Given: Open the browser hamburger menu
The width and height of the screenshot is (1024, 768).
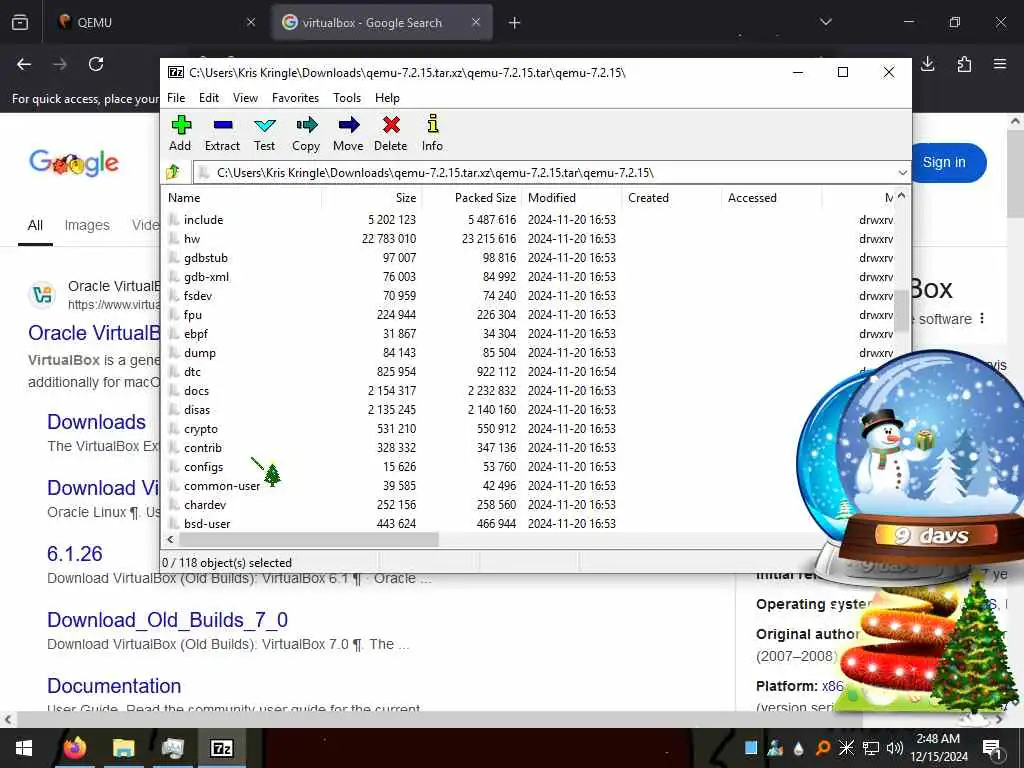Looking at the screenshot, I should (1000, 64).
